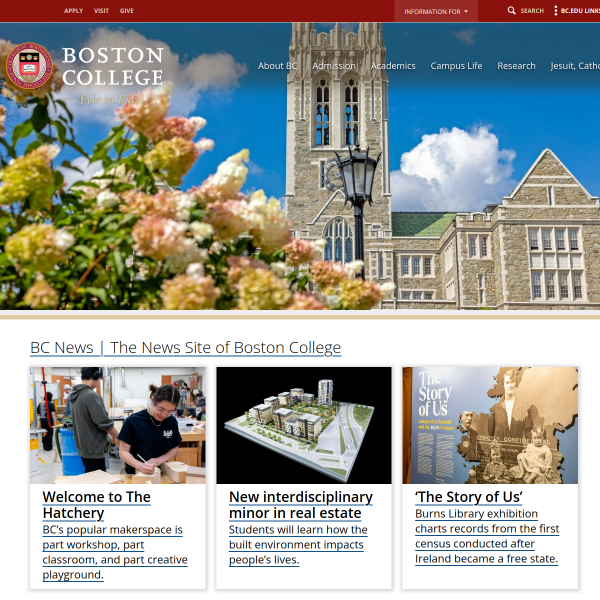Click the 'The Story of Us' headline
Image resolution: width=600 pixels, height=600 pixels.
pos(469,497)
